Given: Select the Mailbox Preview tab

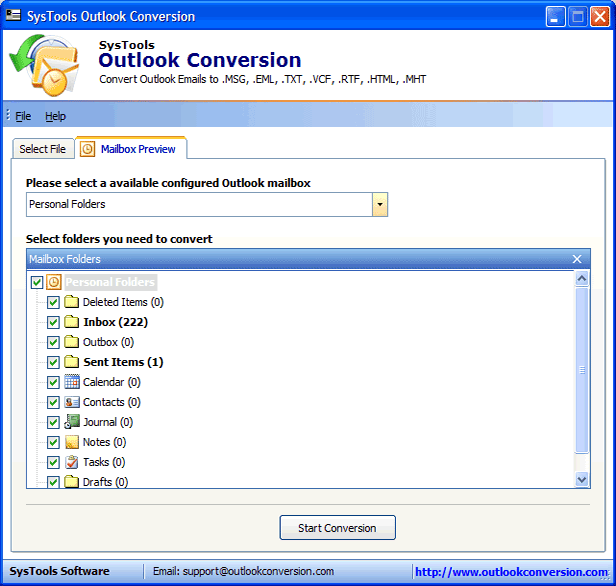Looking at the screenshot, I should coord(131,148).
